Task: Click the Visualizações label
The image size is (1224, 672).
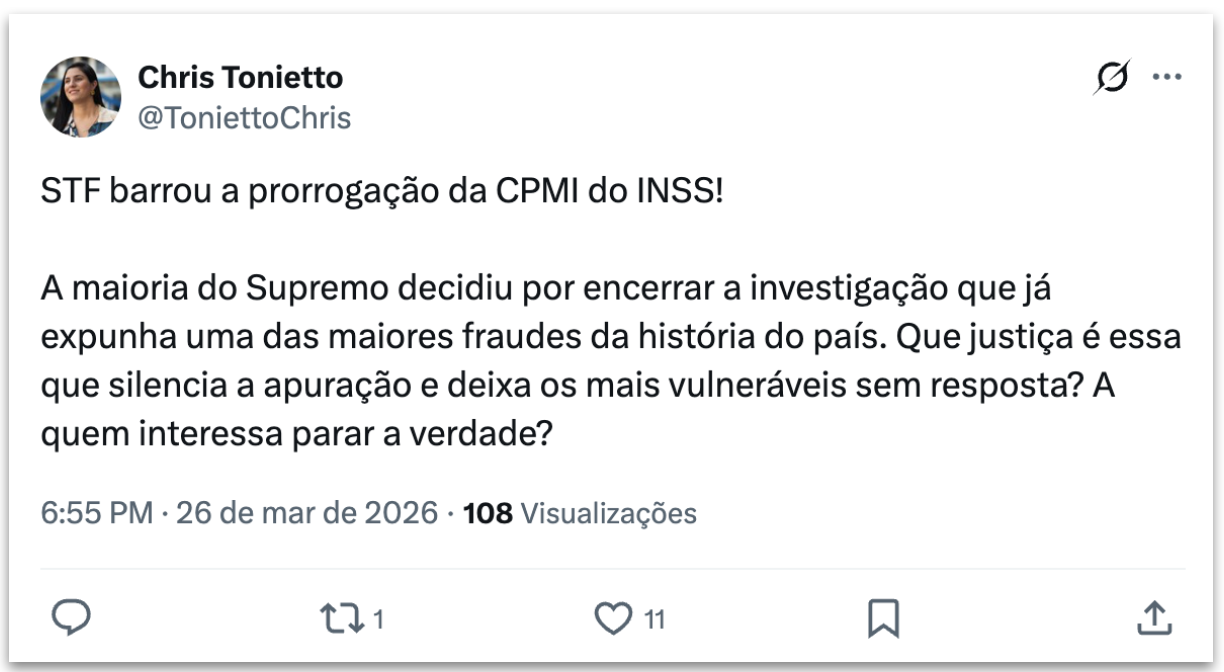Action: (609, 514)
